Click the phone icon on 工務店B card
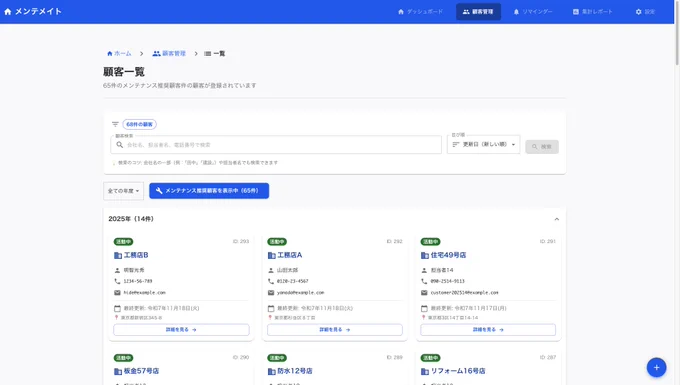The width and height of the screenshot is (680, 385). 117,281
